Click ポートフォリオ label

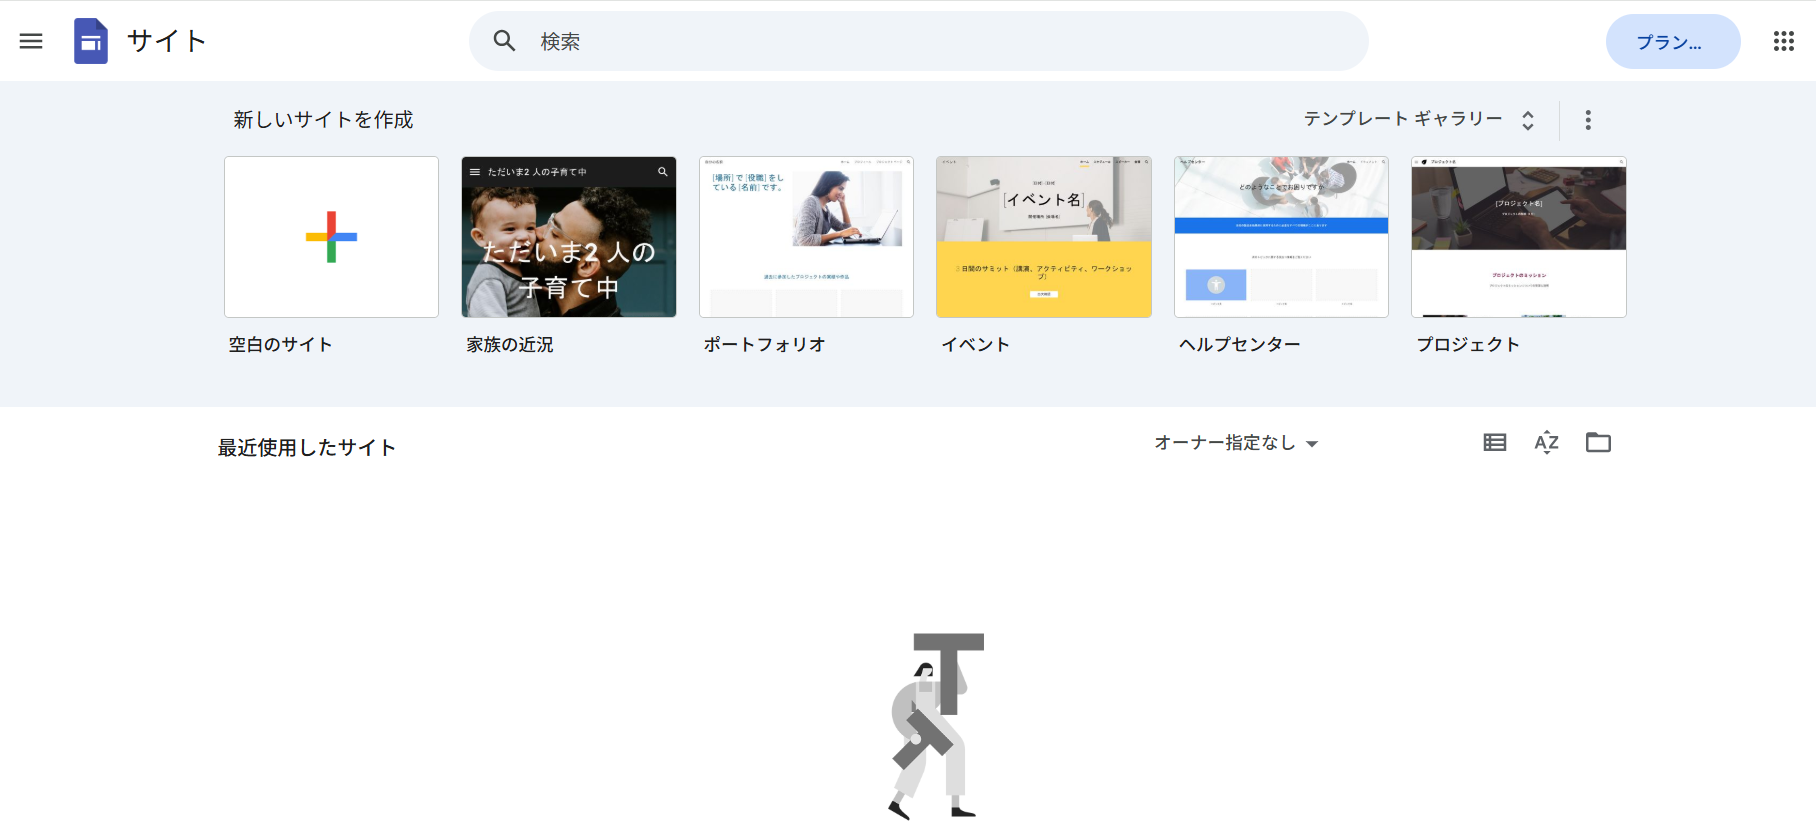tap(765, 345)
